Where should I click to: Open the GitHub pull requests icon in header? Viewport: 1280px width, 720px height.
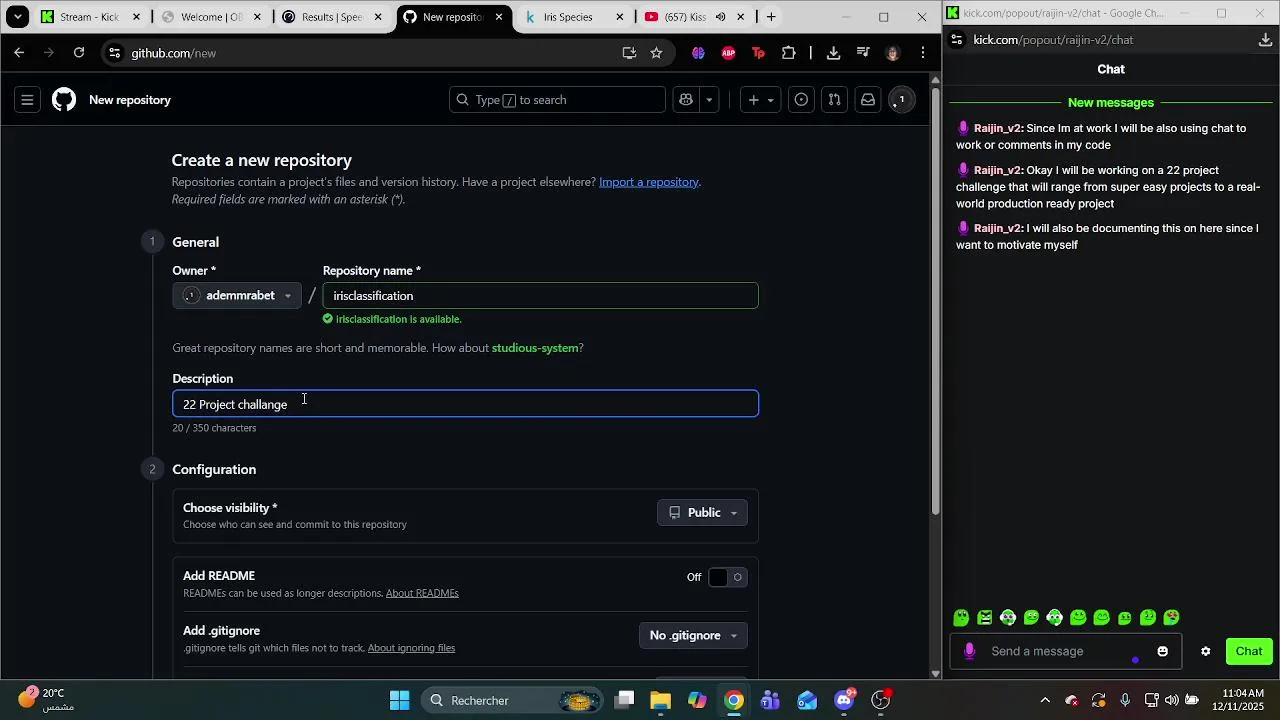click(x=834, y=100)
